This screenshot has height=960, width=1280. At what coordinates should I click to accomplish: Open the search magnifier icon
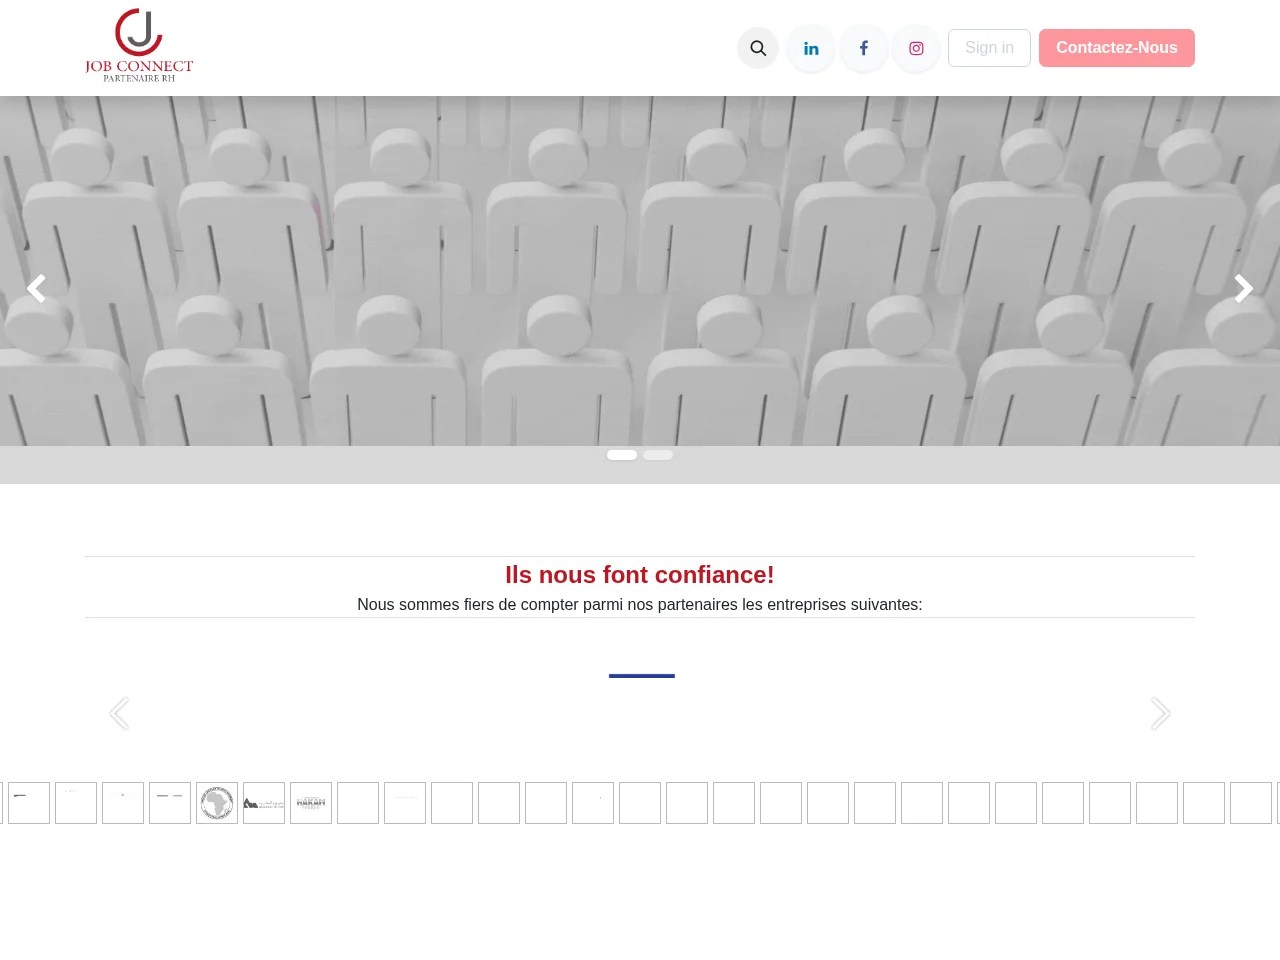(758, 48)
